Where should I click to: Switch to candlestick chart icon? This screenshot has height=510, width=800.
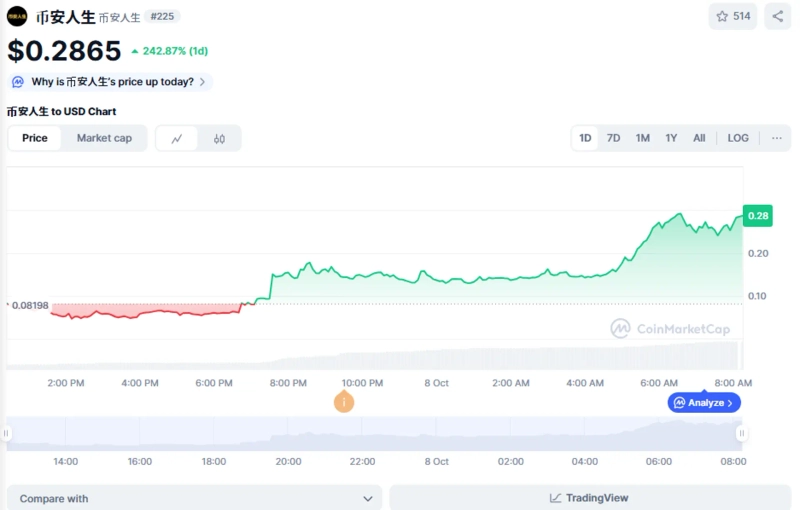point(219,139)
